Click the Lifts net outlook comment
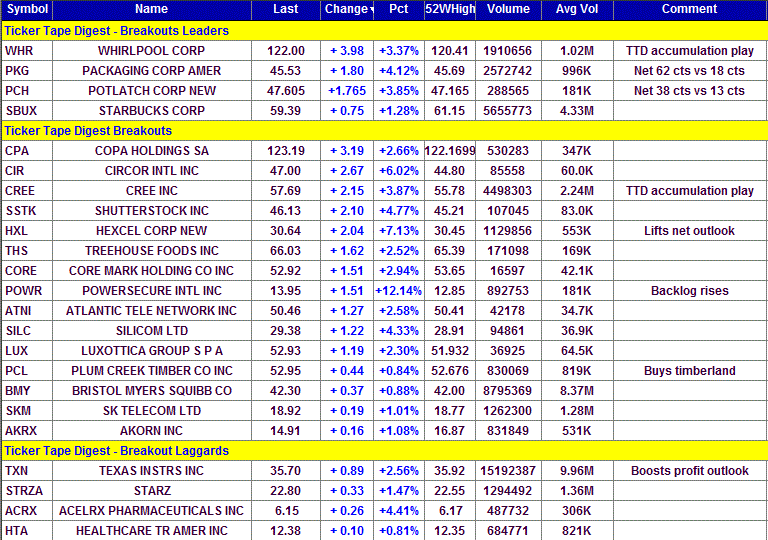The width and height of the screenshot is (768, 540). [690, 231]
